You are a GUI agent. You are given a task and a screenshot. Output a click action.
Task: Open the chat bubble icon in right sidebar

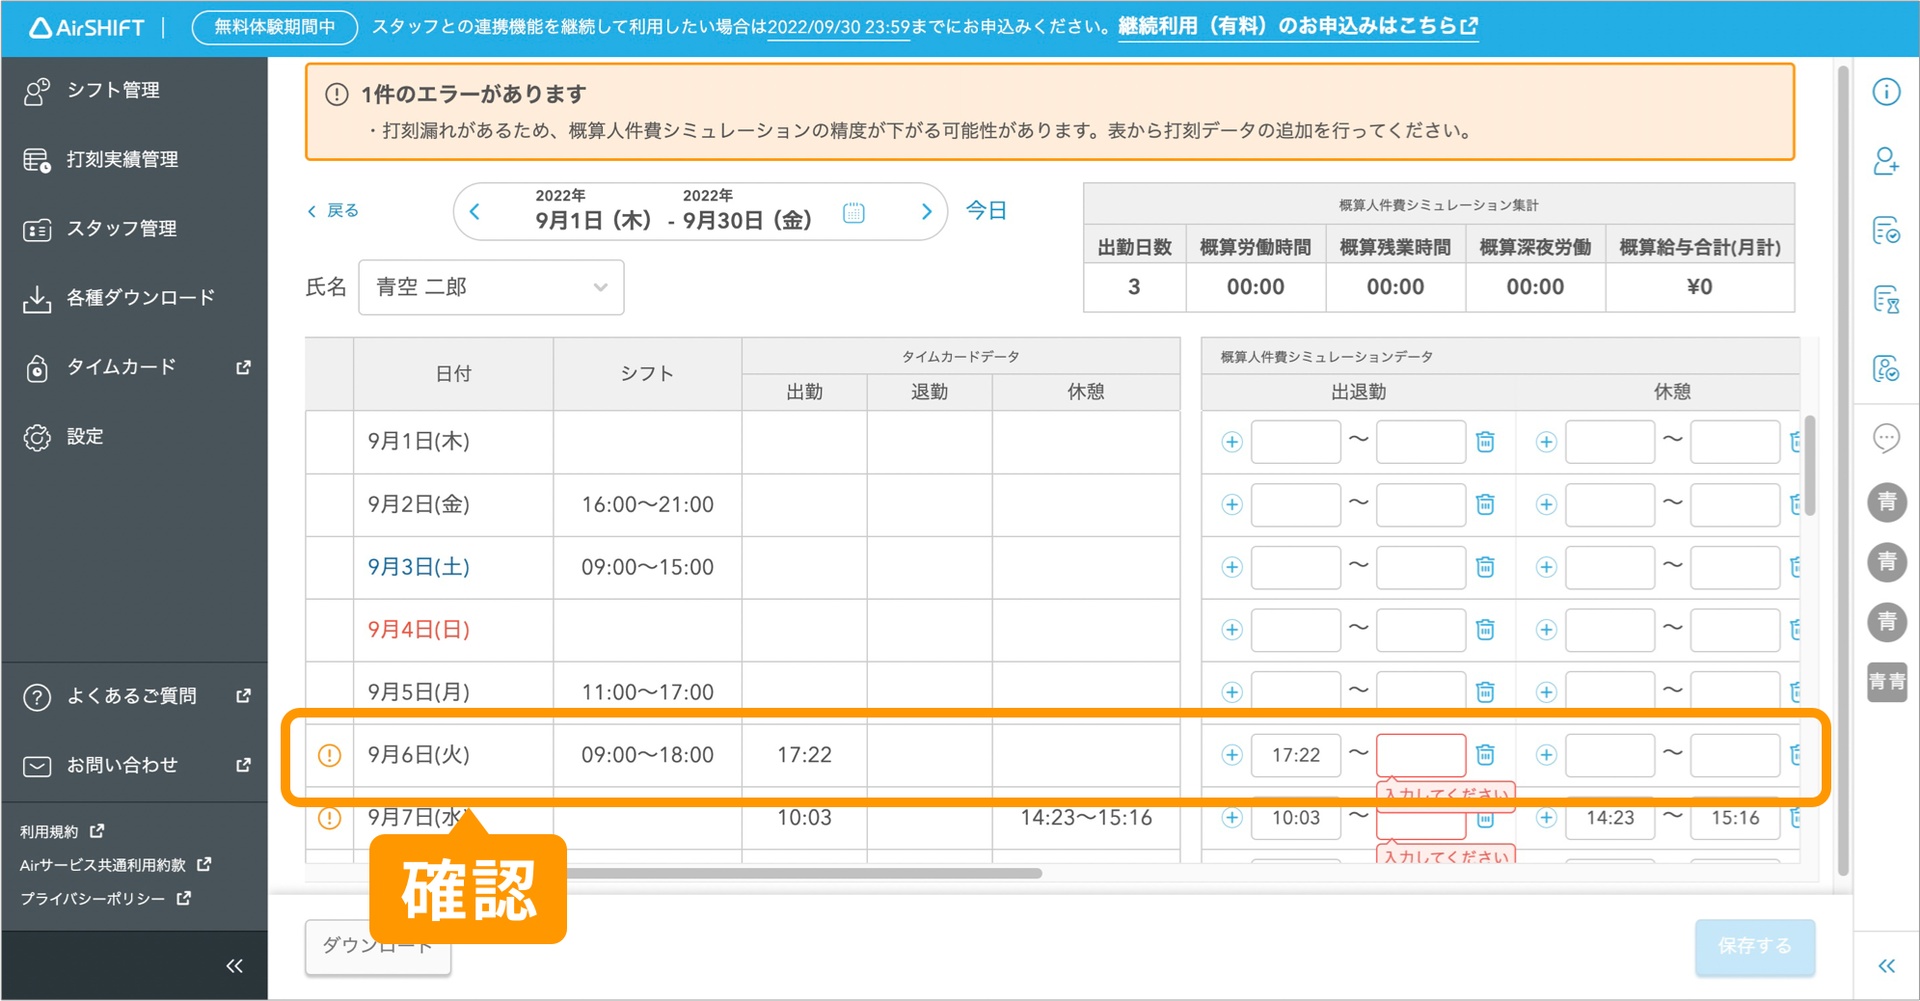click(1886, 438)
